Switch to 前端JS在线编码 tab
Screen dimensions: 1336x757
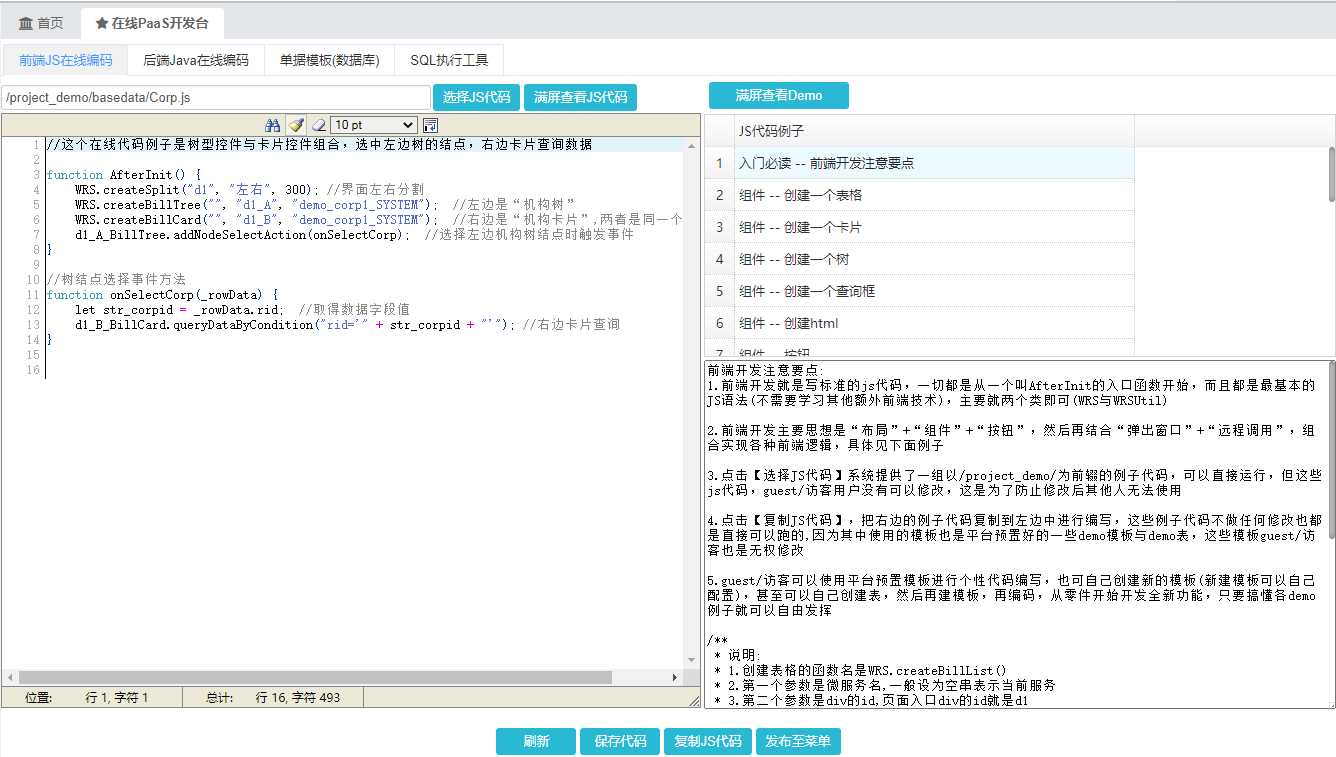tap(66, 60)
